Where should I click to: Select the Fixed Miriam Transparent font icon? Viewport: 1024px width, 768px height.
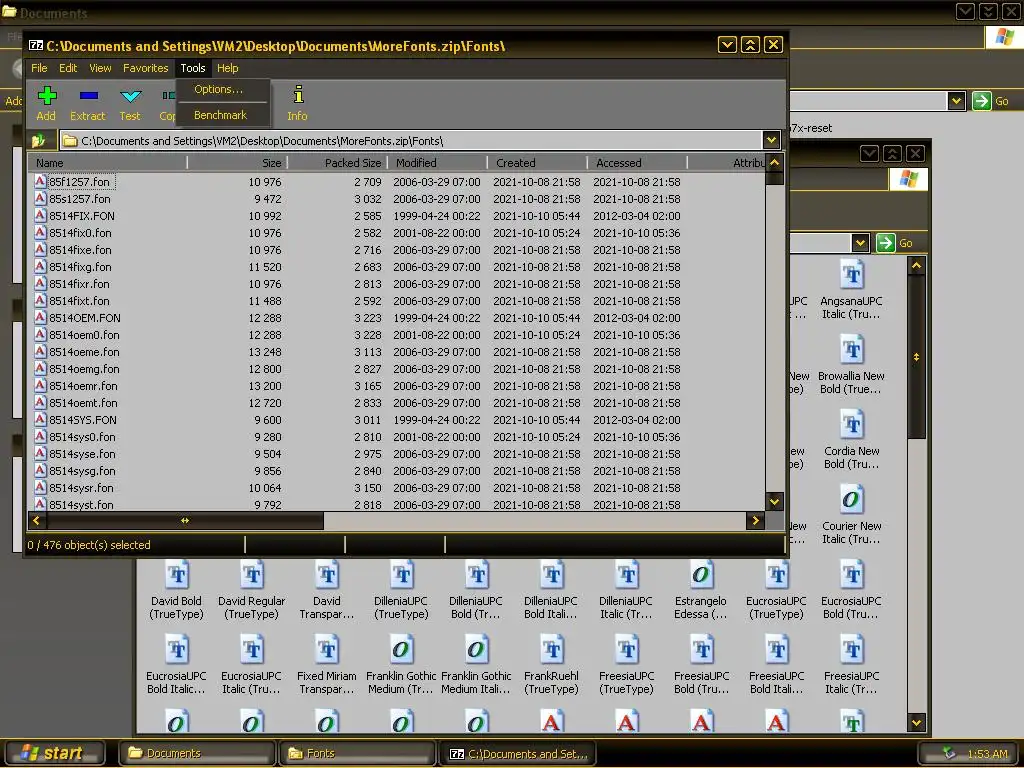[327, 650]
